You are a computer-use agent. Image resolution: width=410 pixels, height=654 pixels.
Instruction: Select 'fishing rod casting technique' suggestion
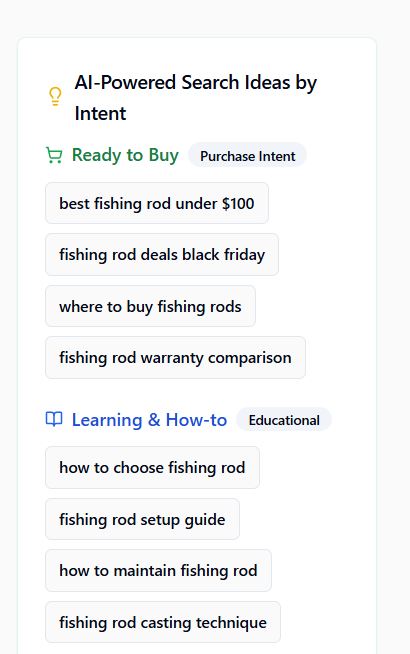(163, 622)
